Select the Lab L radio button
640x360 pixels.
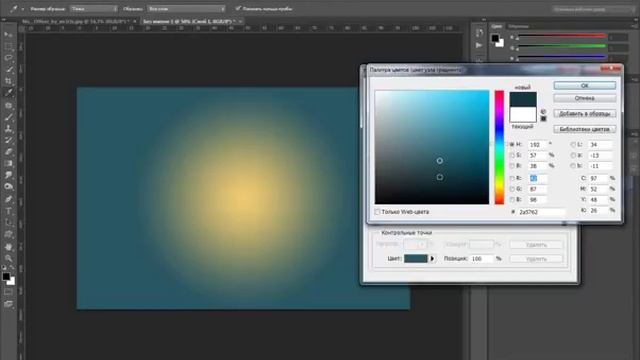pyautogui.click(x=573, y=144)
